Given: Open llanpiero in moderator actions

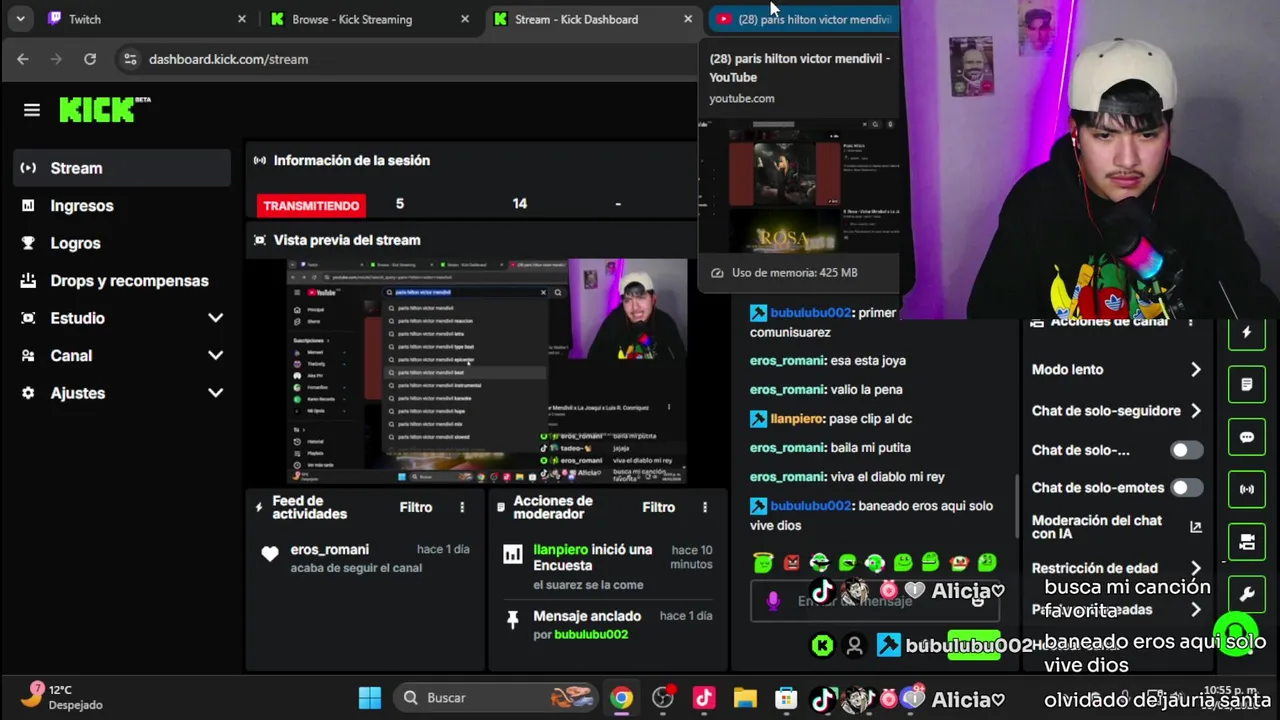Looking at the screenshot, I should (560, 550).
